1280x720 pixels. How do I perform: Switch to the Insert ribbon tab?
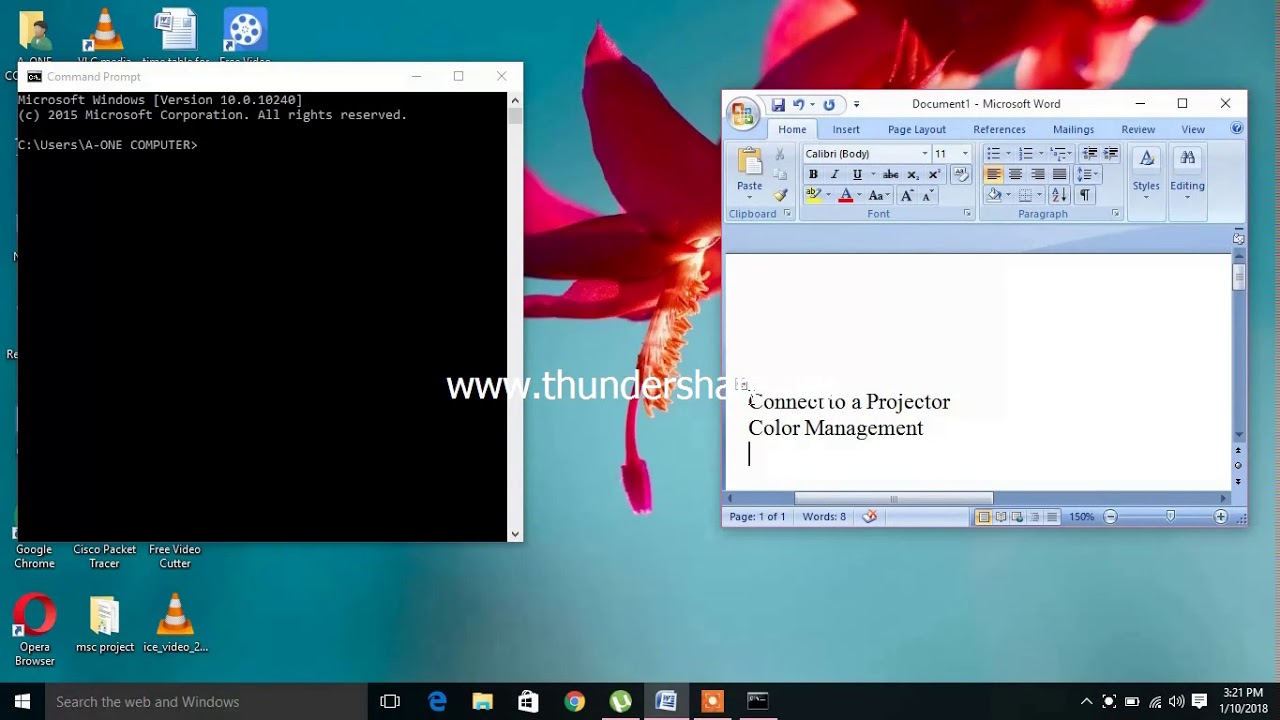[x=846, y=129]
